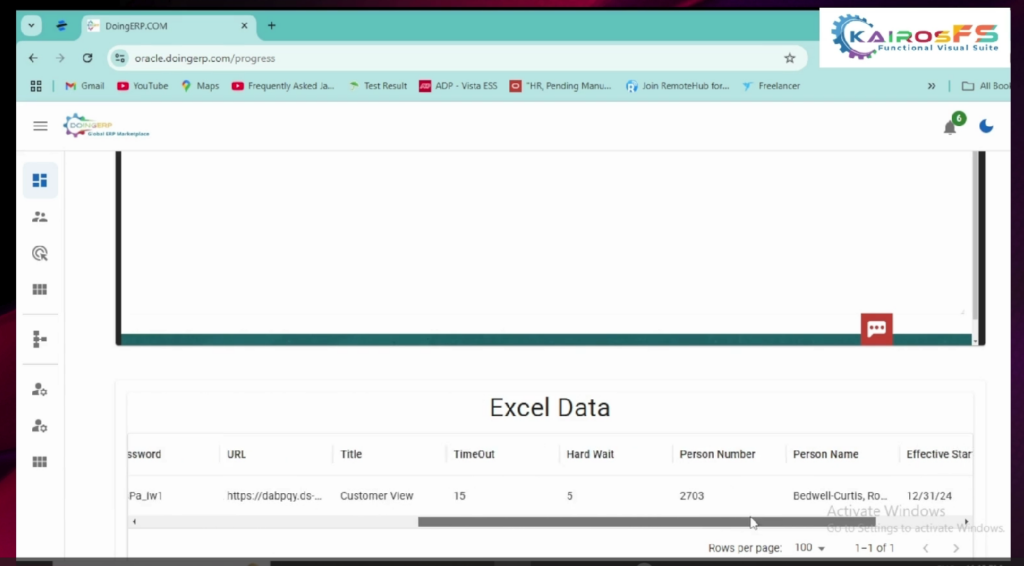Open the dashboard icon in sidebar

click(40, 181)
